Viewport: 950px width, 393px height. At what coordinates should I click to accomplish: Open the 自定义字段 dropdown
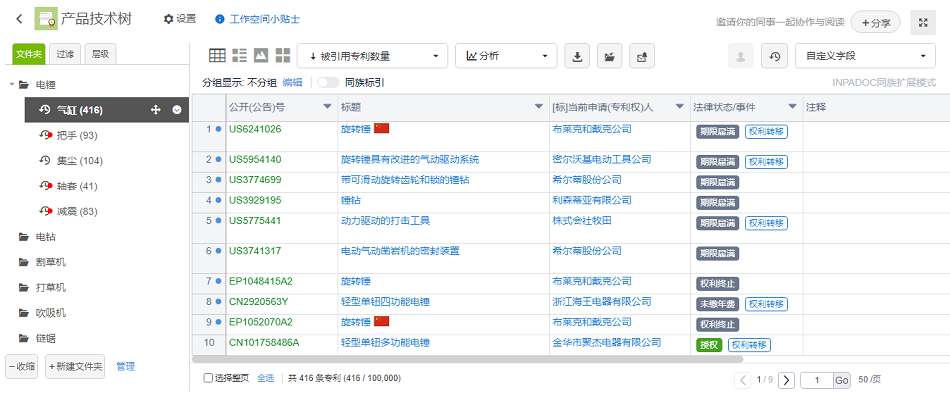pyautogui.click(x=865, y=56)
